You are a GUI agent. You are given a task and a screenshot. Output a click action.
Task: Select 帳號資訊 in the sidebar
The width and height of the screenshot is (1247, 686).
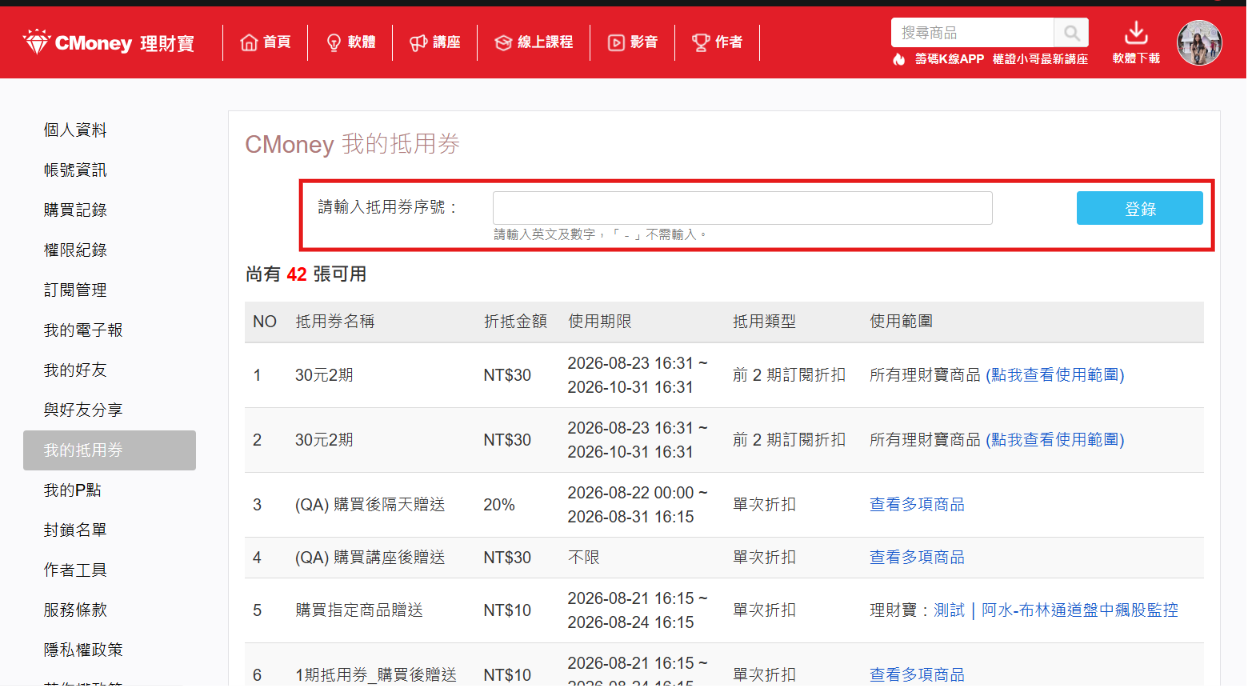tap(75, 170)
